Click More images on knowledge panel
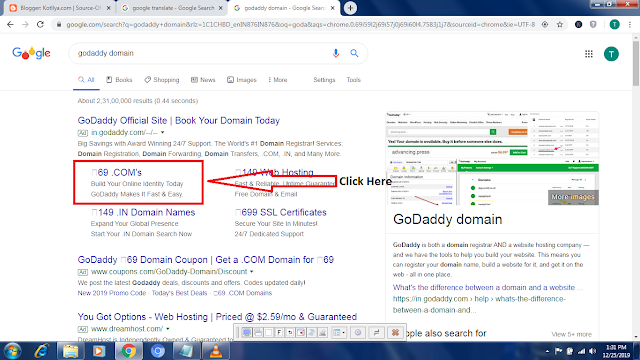Image resolution: width=640 pixels, height=360 pixels. click(573, 197)
